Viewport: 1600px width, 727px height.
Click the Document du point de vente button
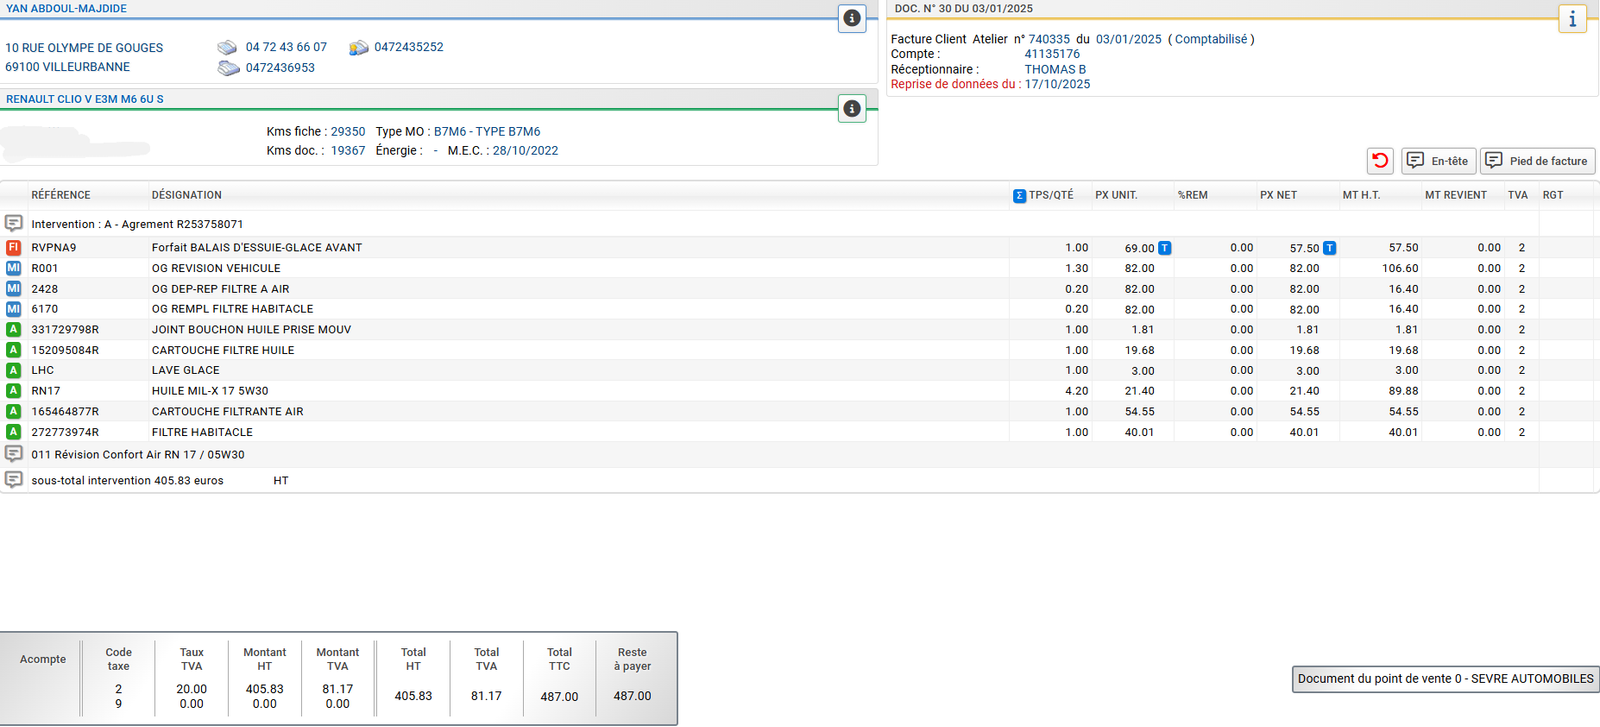1445,679
